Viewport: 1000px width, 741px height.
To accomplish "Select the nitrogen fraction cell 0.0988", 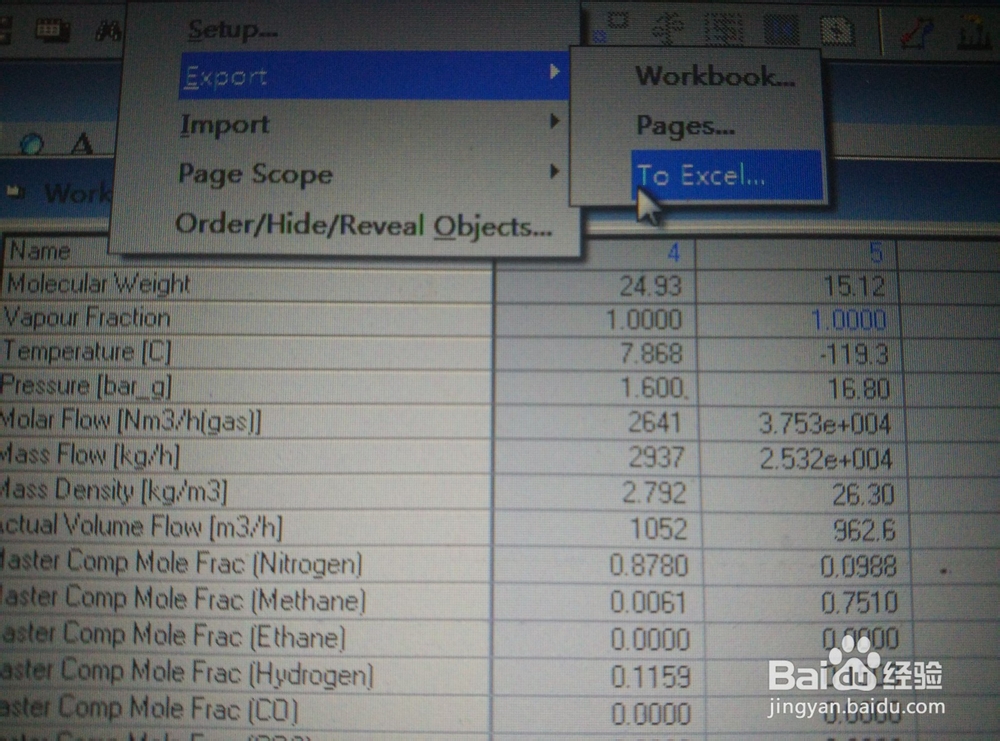I will click(x=858, y=566).
